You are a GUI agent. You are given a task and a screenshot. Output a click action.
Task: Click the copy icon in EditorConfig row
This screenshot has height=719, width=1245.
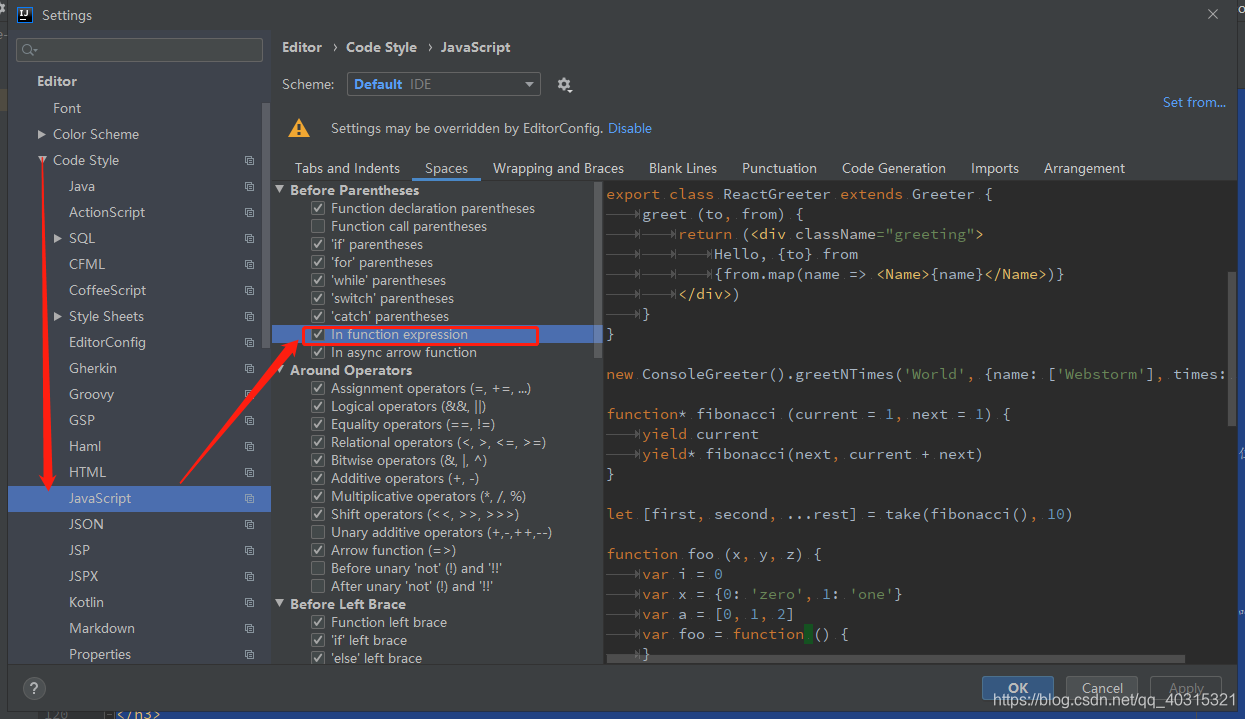pyautogui.click(x=249, y=342)
